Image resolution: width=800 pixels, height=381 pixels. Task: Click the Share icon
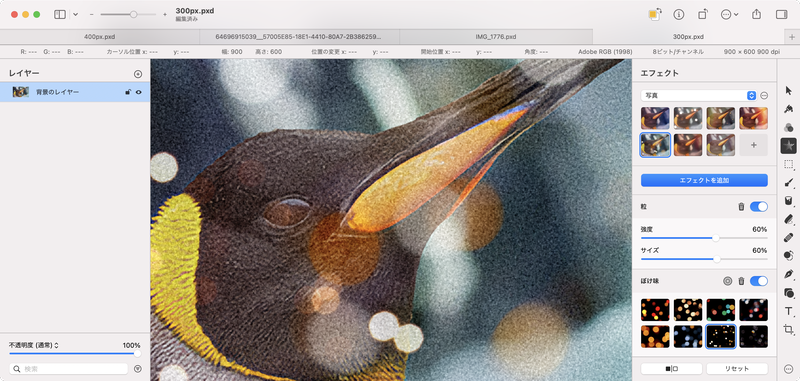tap(757, 14)
